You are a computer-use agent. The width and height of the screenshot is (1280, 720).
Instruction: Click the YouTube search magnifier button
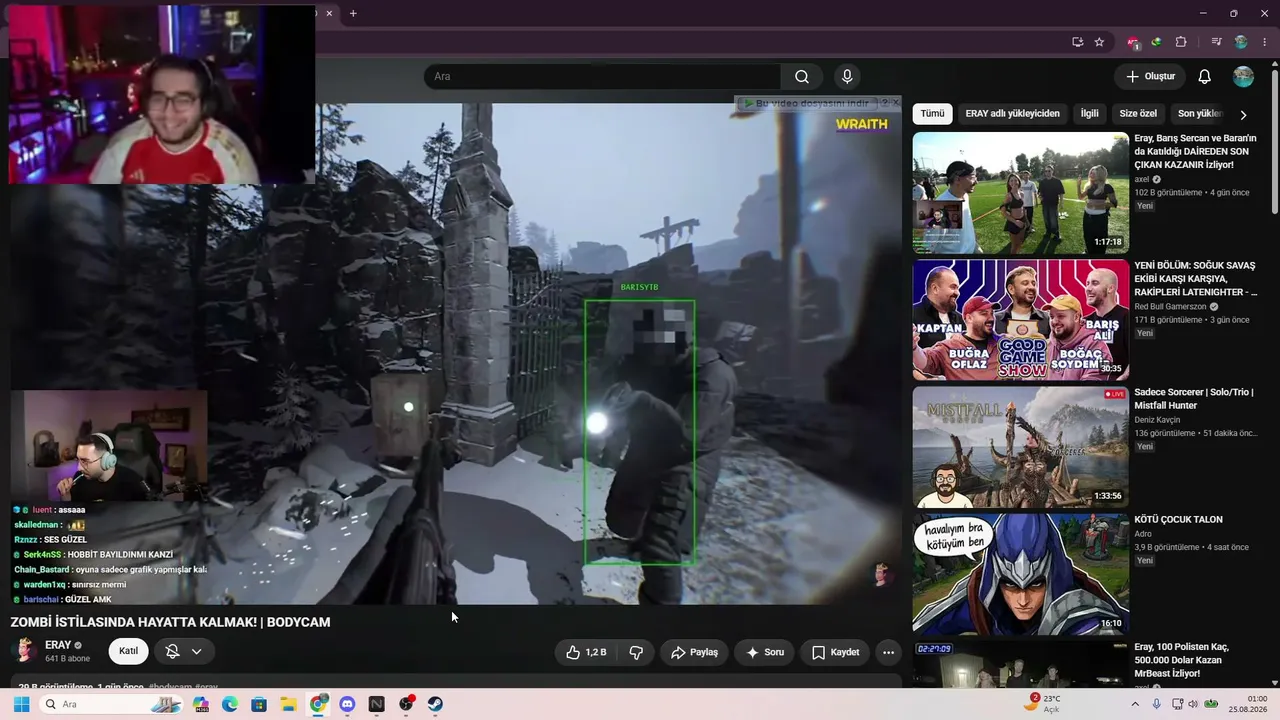(x=802, y=77)
